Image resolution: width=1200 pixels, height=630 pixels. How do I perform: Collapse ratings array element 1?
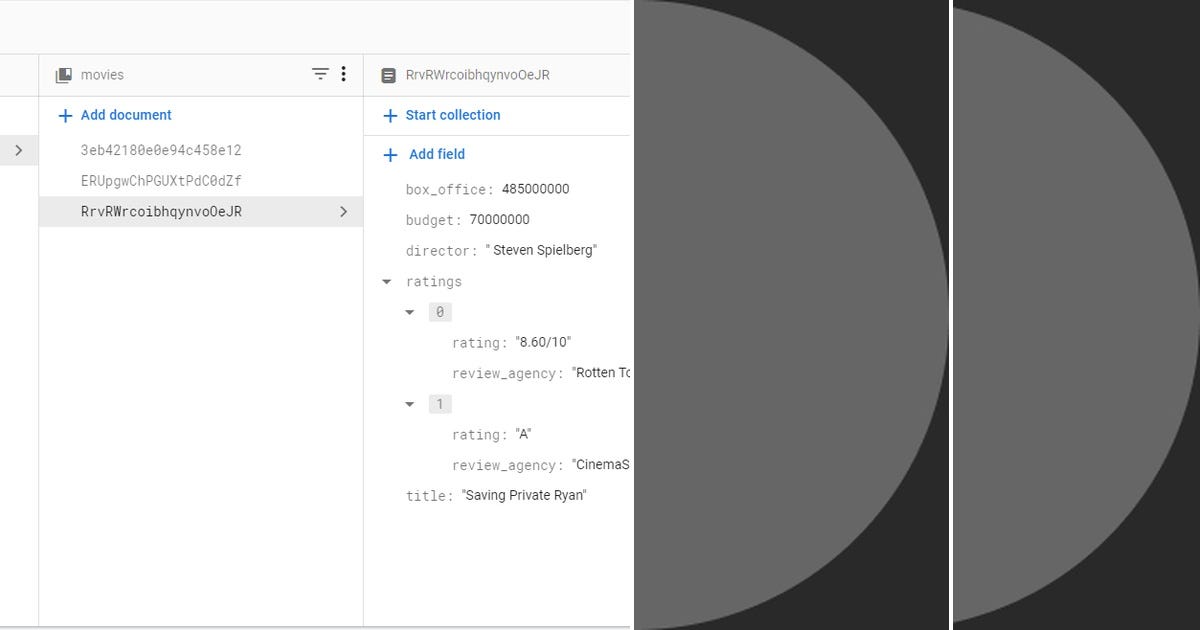(409, 403)
